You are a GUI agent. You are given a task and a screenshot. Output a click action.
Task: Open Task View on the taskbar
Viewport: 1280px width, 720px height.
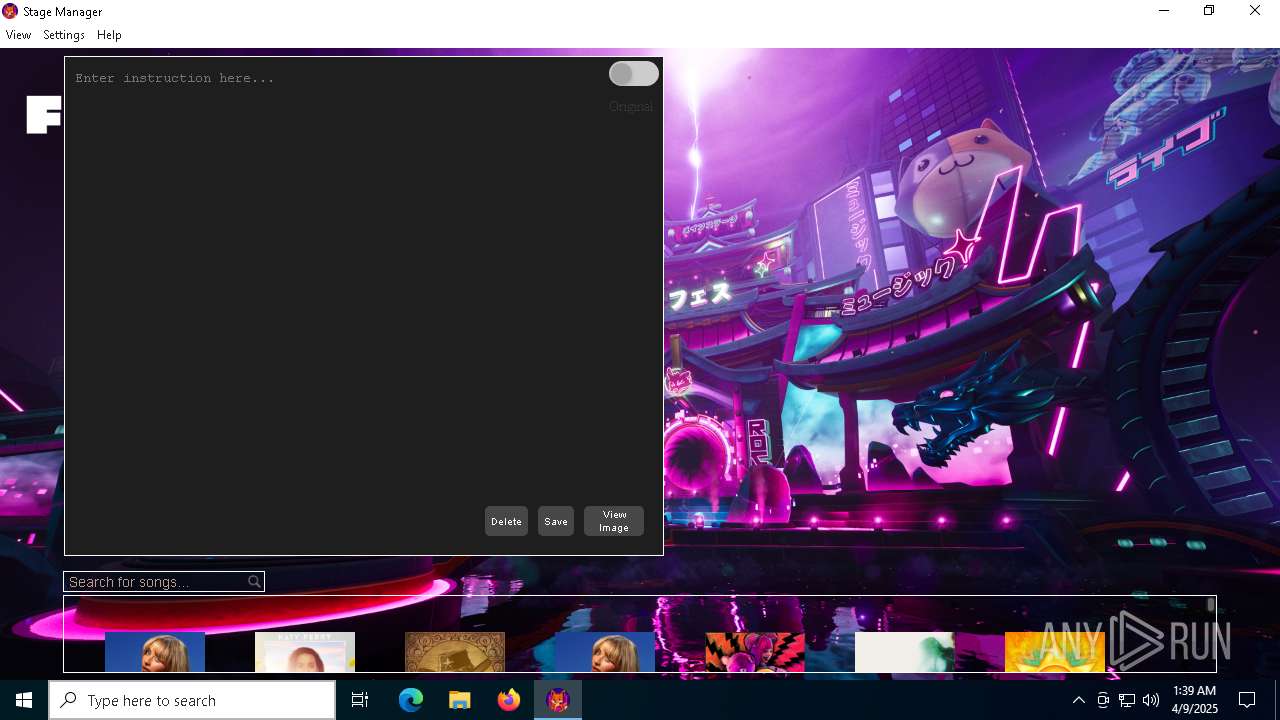click(x=360, y=700)
